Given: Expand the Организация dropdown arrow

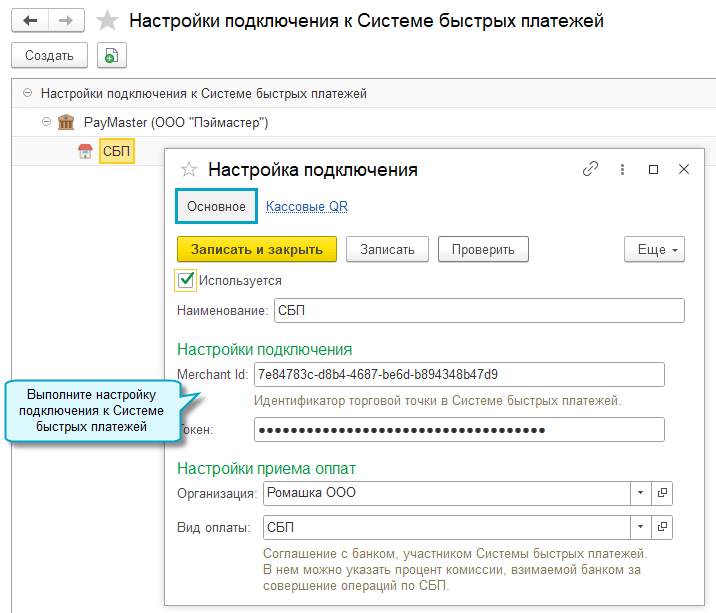Looking at the screenshot, I should pos(640,493).
